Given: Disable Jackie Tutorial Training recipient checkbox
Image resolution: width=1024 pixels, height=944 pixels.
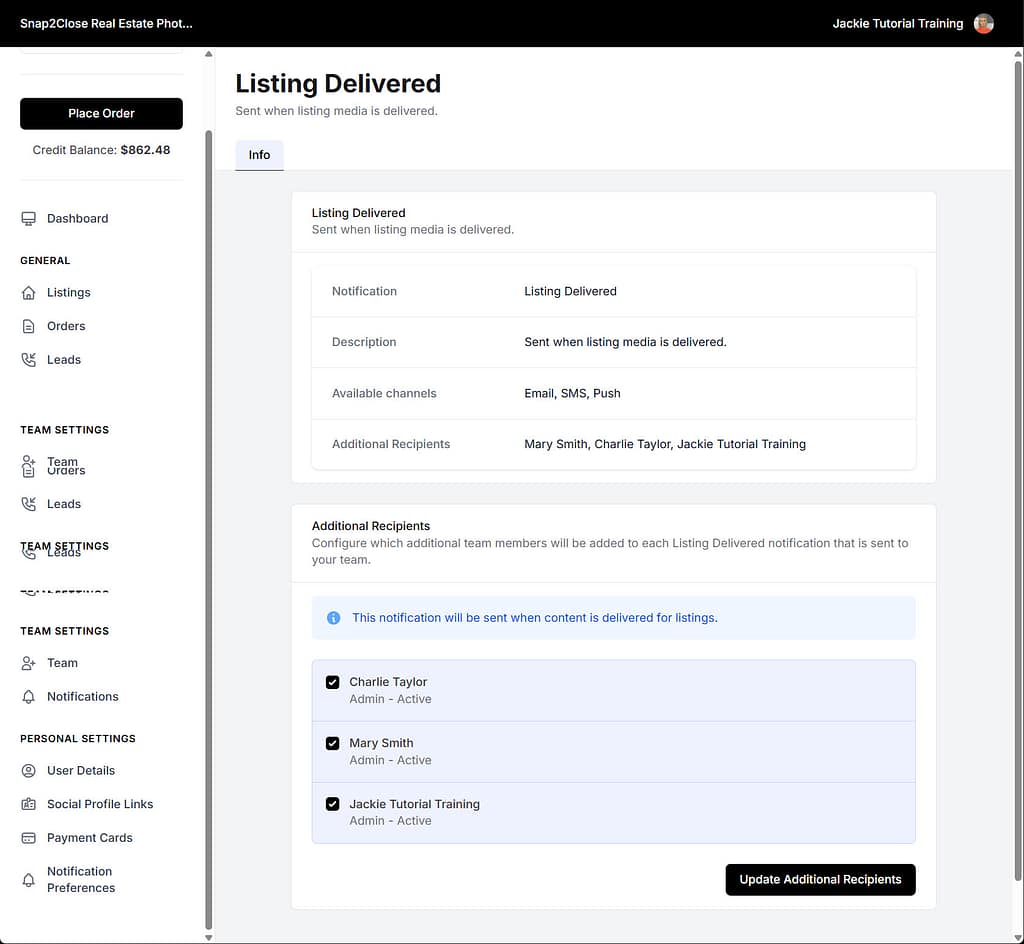Looking at the screenshot, I should click(x=332, y=804).
